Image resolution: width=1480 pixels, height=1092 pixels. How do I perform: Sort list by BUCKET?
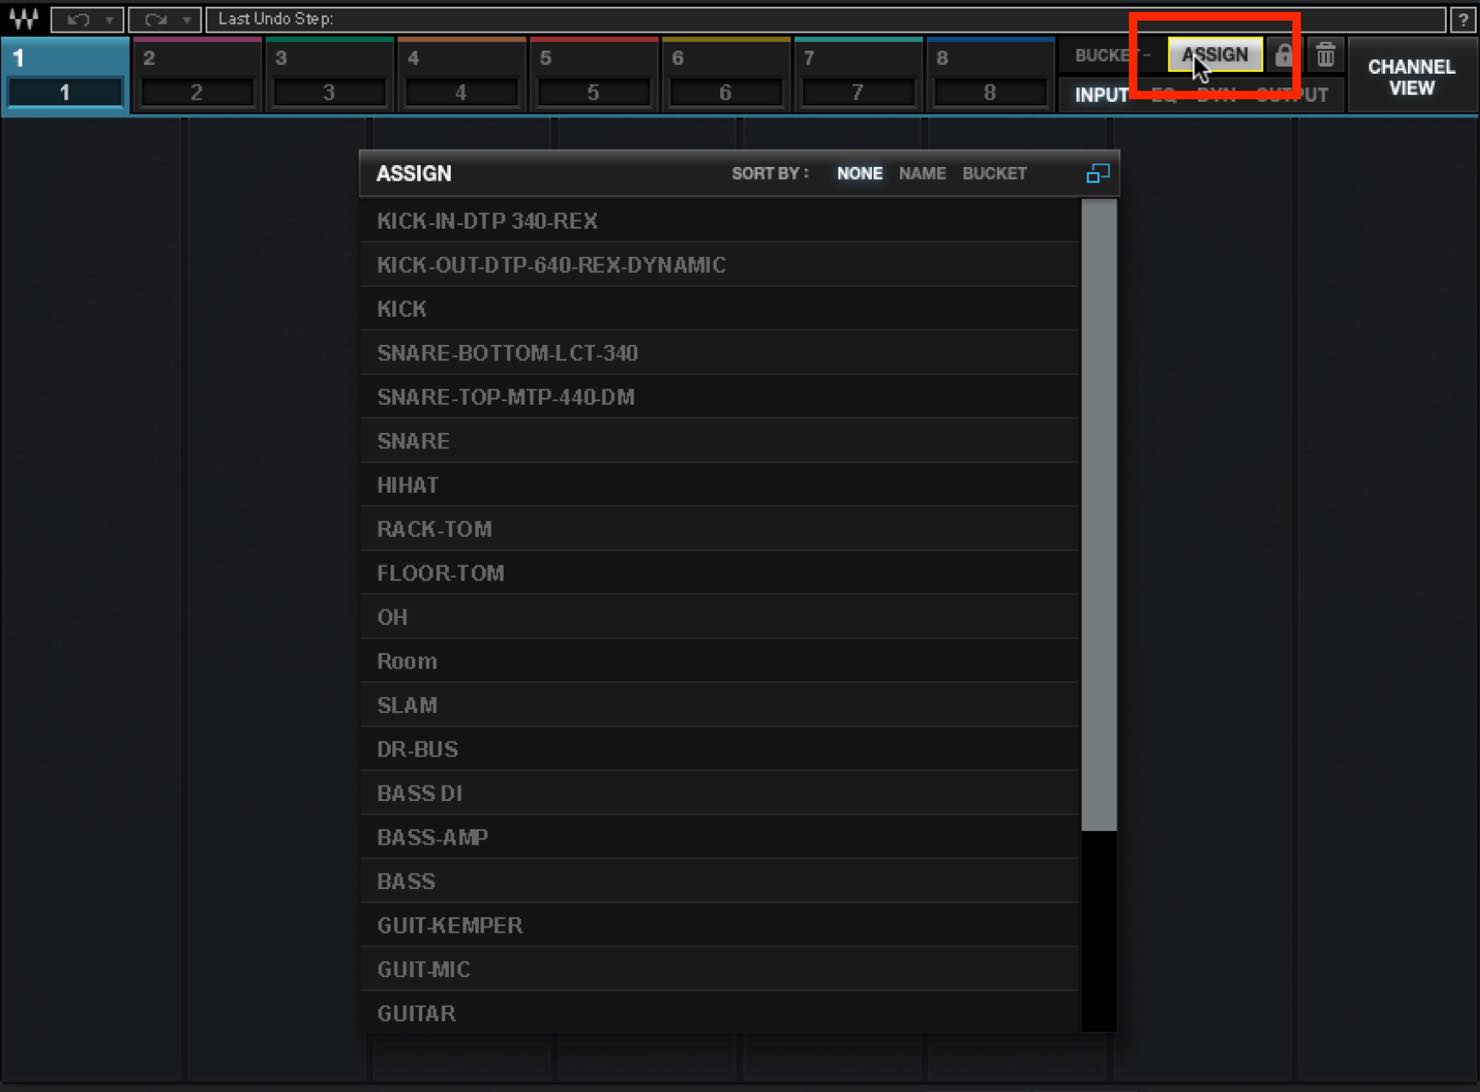pyautogui.click(x=994, y=174)
